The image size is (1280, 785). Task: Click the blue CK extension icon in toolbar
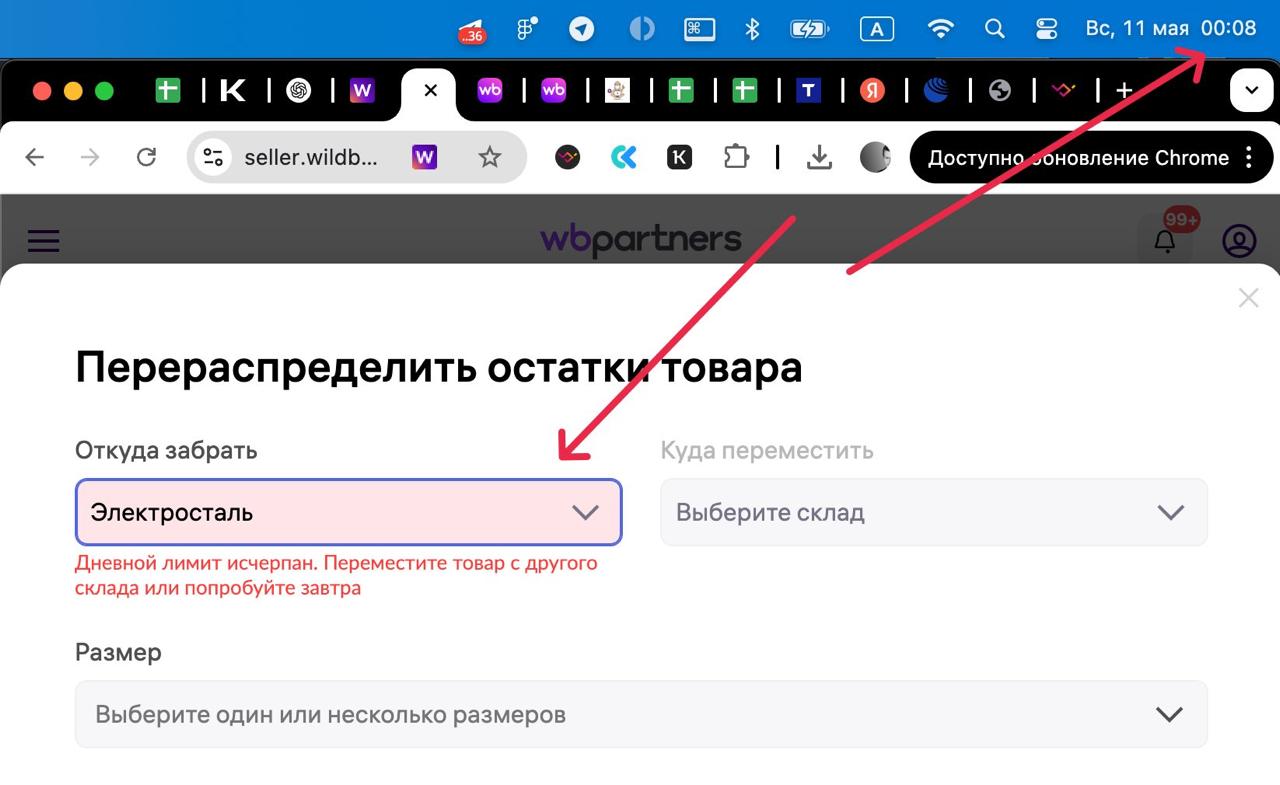(624, 157)
